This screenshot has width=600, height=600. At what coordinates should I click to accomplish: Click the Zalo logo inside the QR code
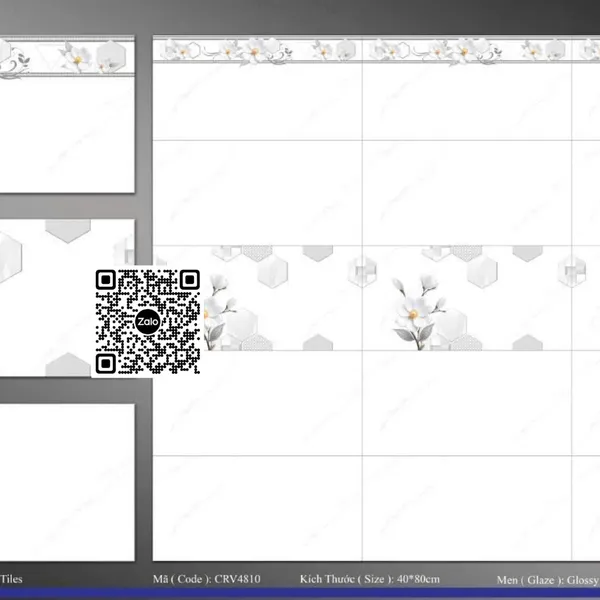coord(147,322)
